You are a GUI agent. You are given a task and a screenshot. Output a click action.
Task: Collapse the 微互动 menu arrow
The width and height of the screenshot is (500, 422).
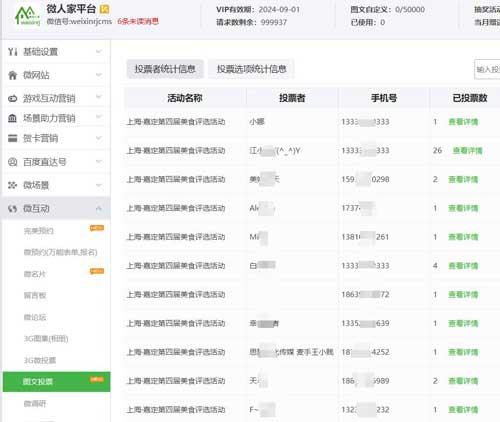tap(99, 209)
